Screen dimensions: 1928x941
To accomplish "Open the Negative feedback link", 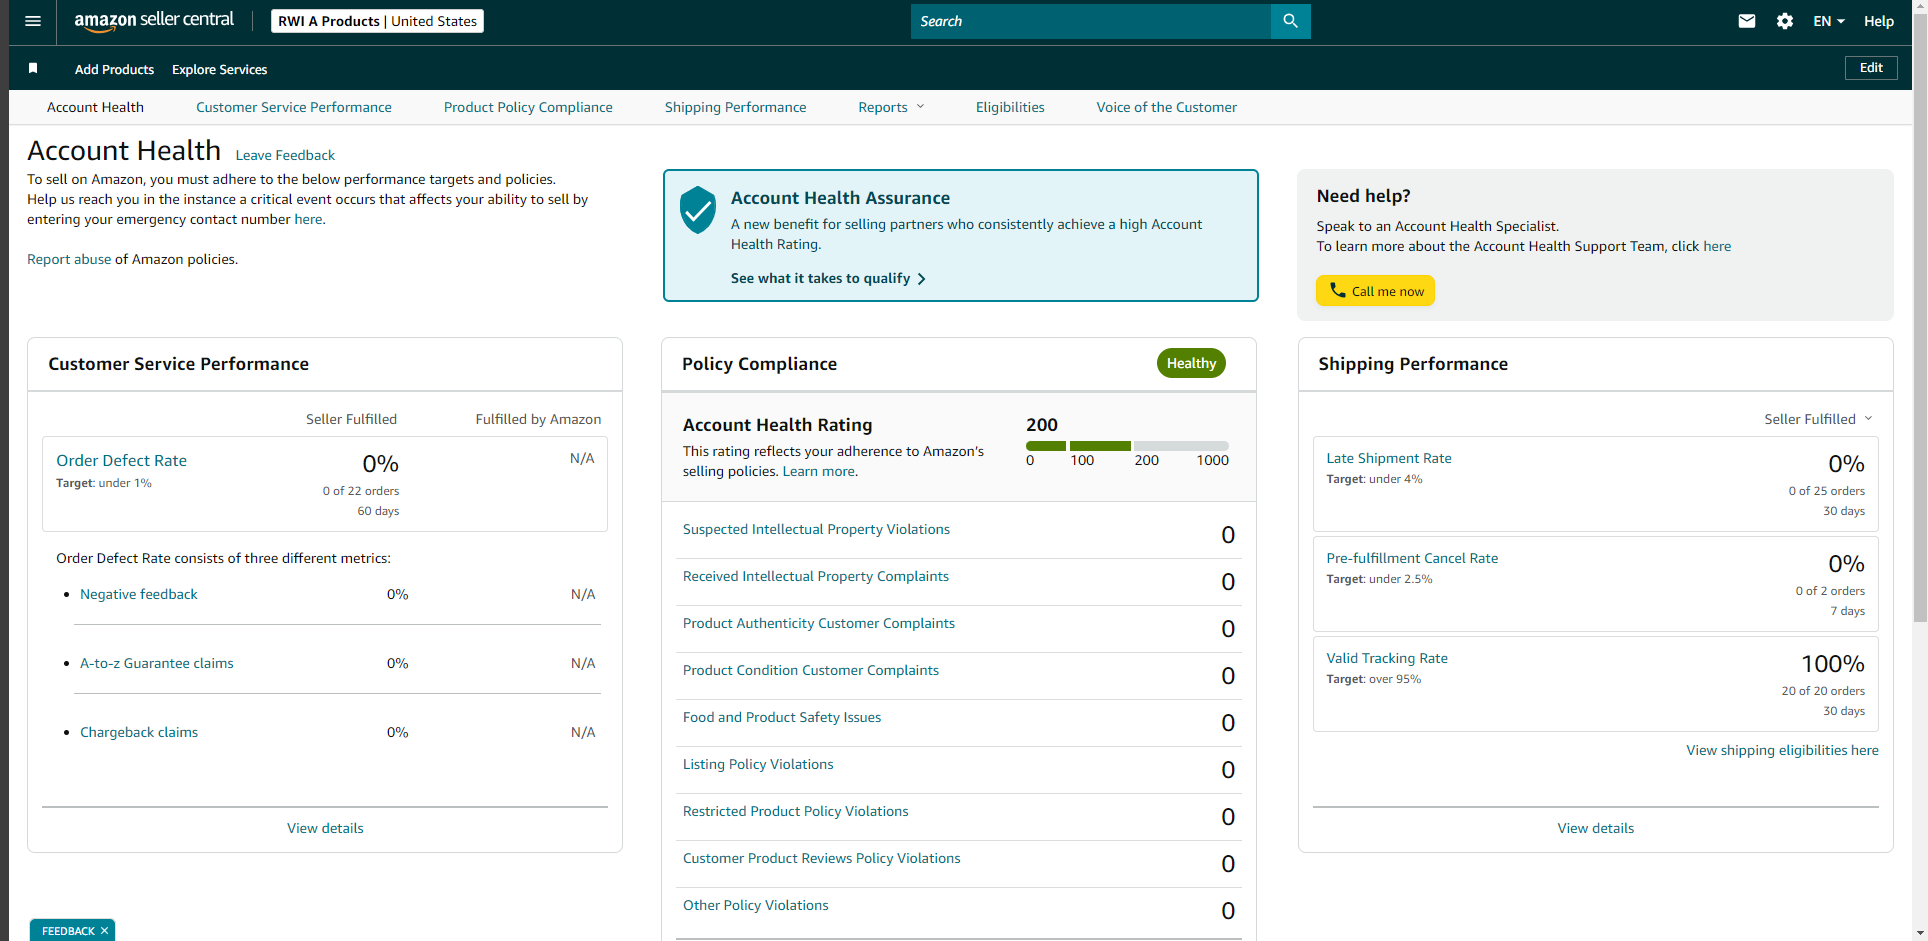I will (139, 594).
